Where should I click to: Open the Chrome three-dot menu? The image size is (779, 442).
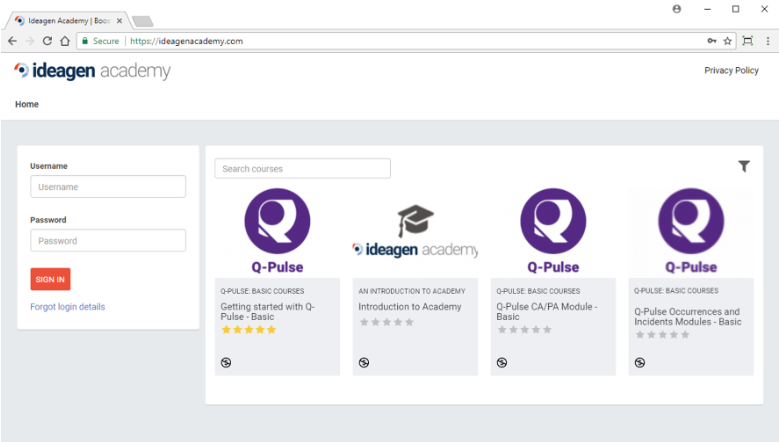pos(768,41)
